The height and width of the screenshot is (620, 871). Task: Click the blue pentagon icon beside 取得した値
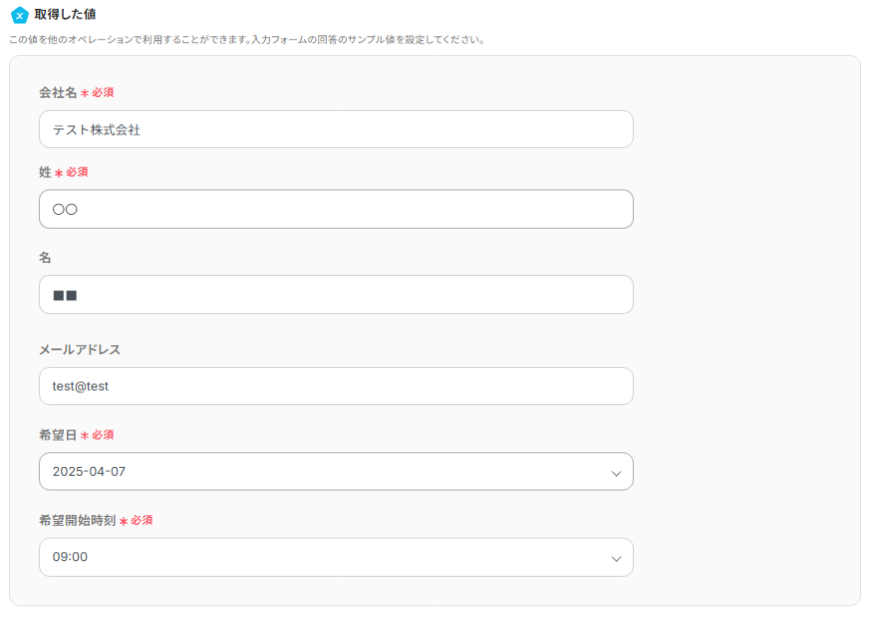(19, 15)
